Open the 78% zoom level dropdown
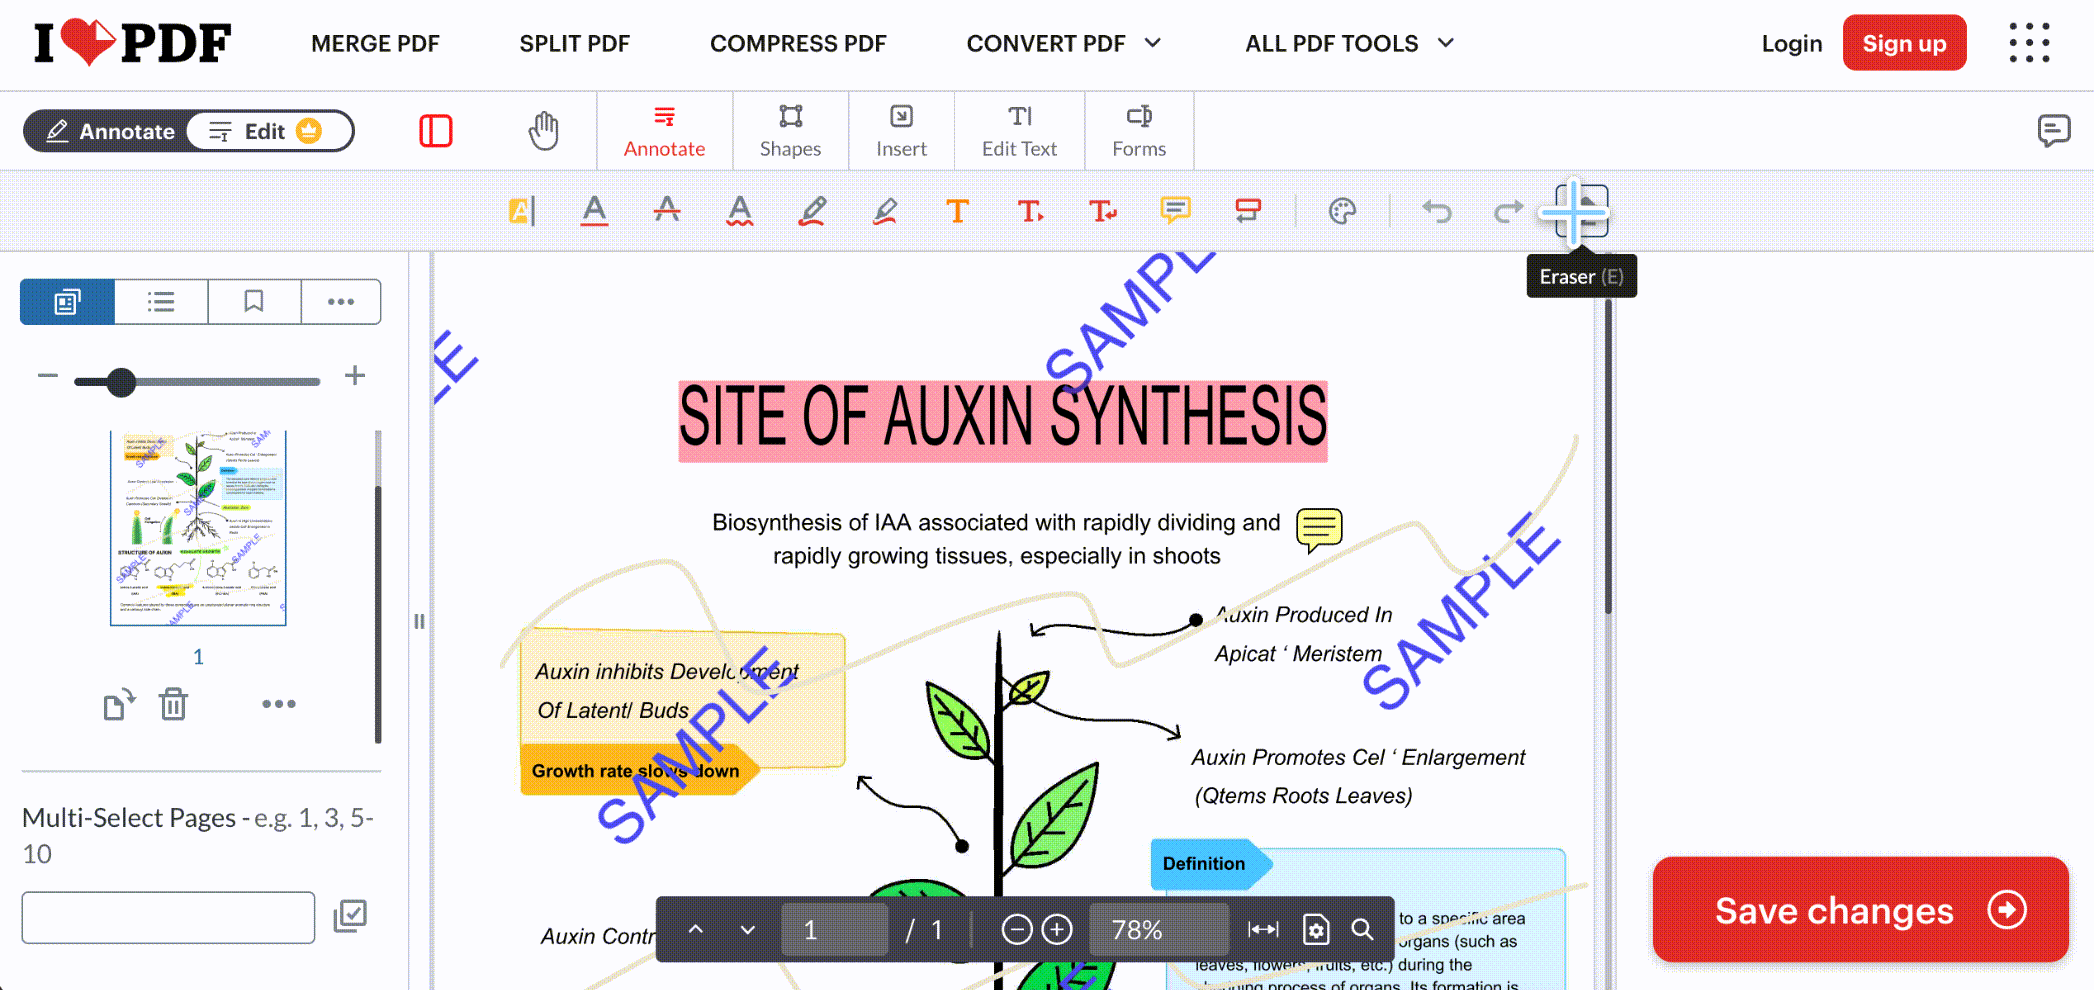This screenshot has width=2094, height=990. coord(1158,930)
